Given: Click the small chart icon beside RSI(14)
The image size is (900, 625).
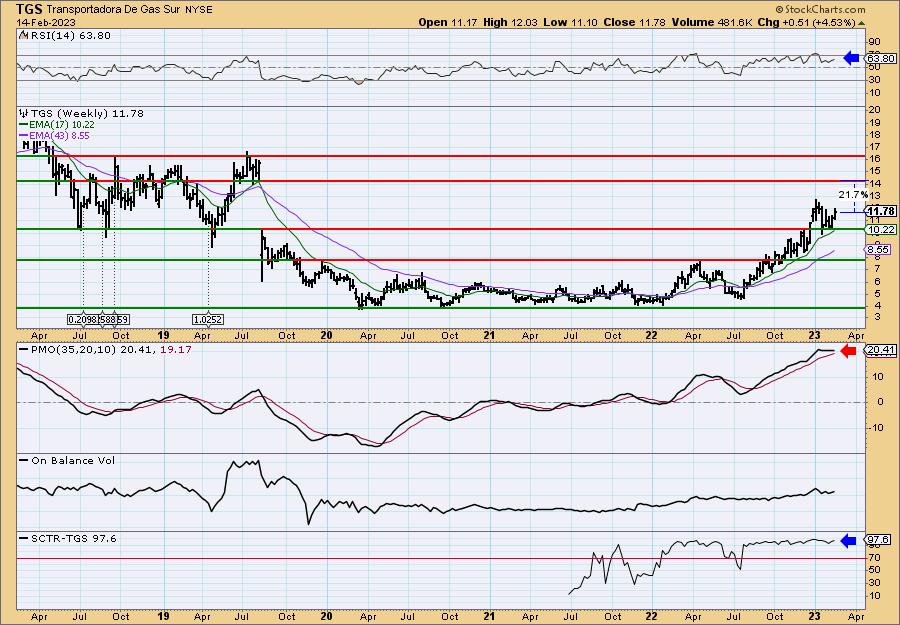Looking at the screenshot, I should (23, 36).
